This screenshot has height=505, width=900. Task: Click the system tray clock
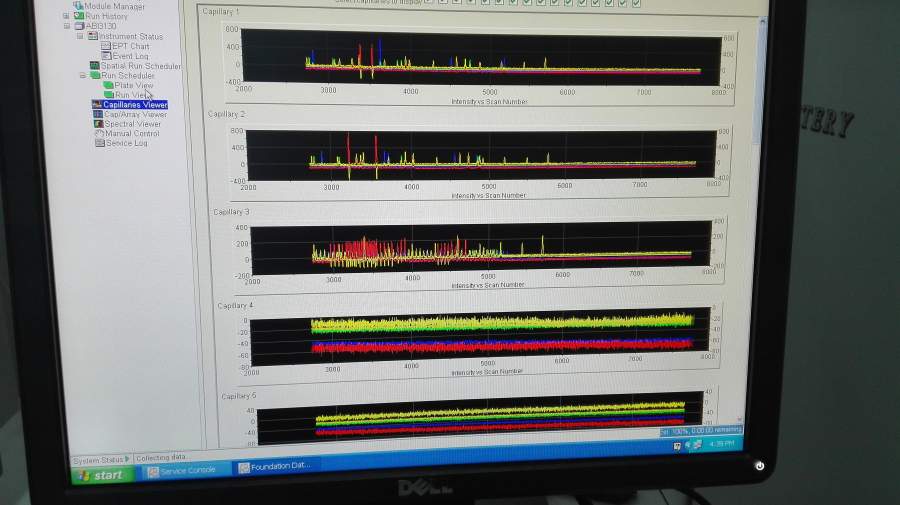click(x=721, y=444)
